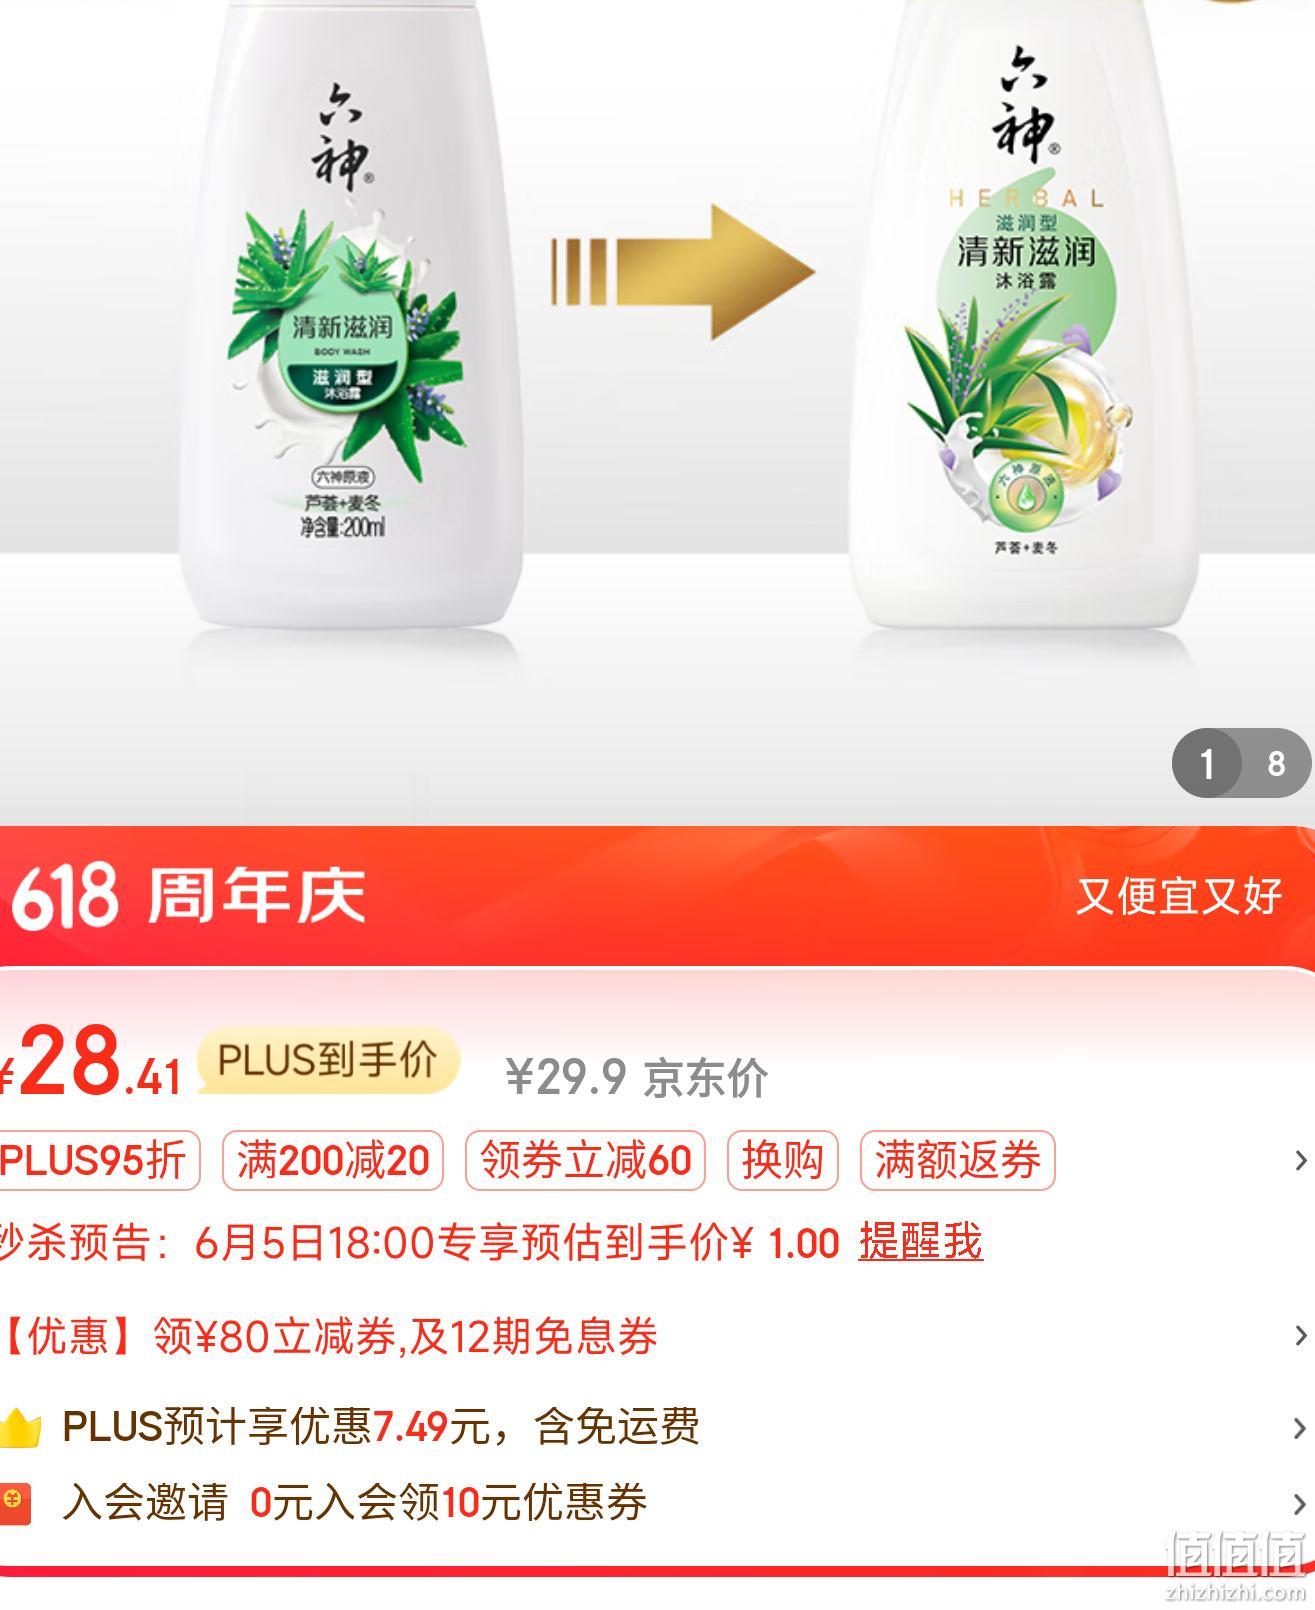
Task: Select the PLUS95折 discount tag
Action: point(98,1161)
